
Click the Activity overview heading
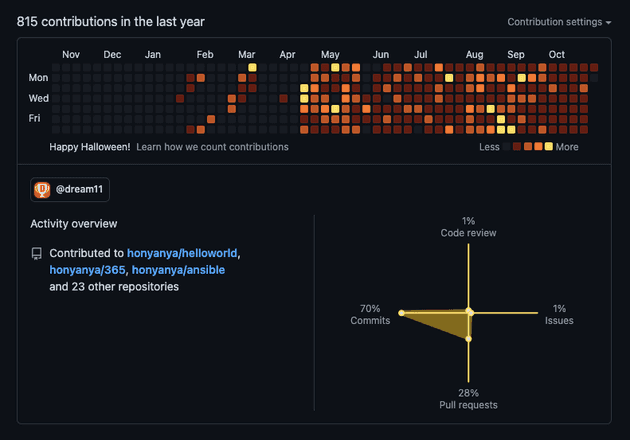[74, 224]
